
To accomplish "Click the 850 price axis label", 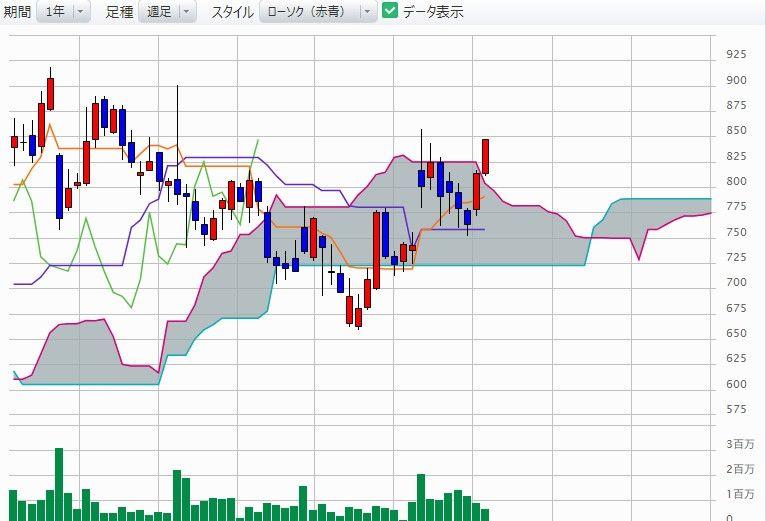I will [x=736, y=130].
